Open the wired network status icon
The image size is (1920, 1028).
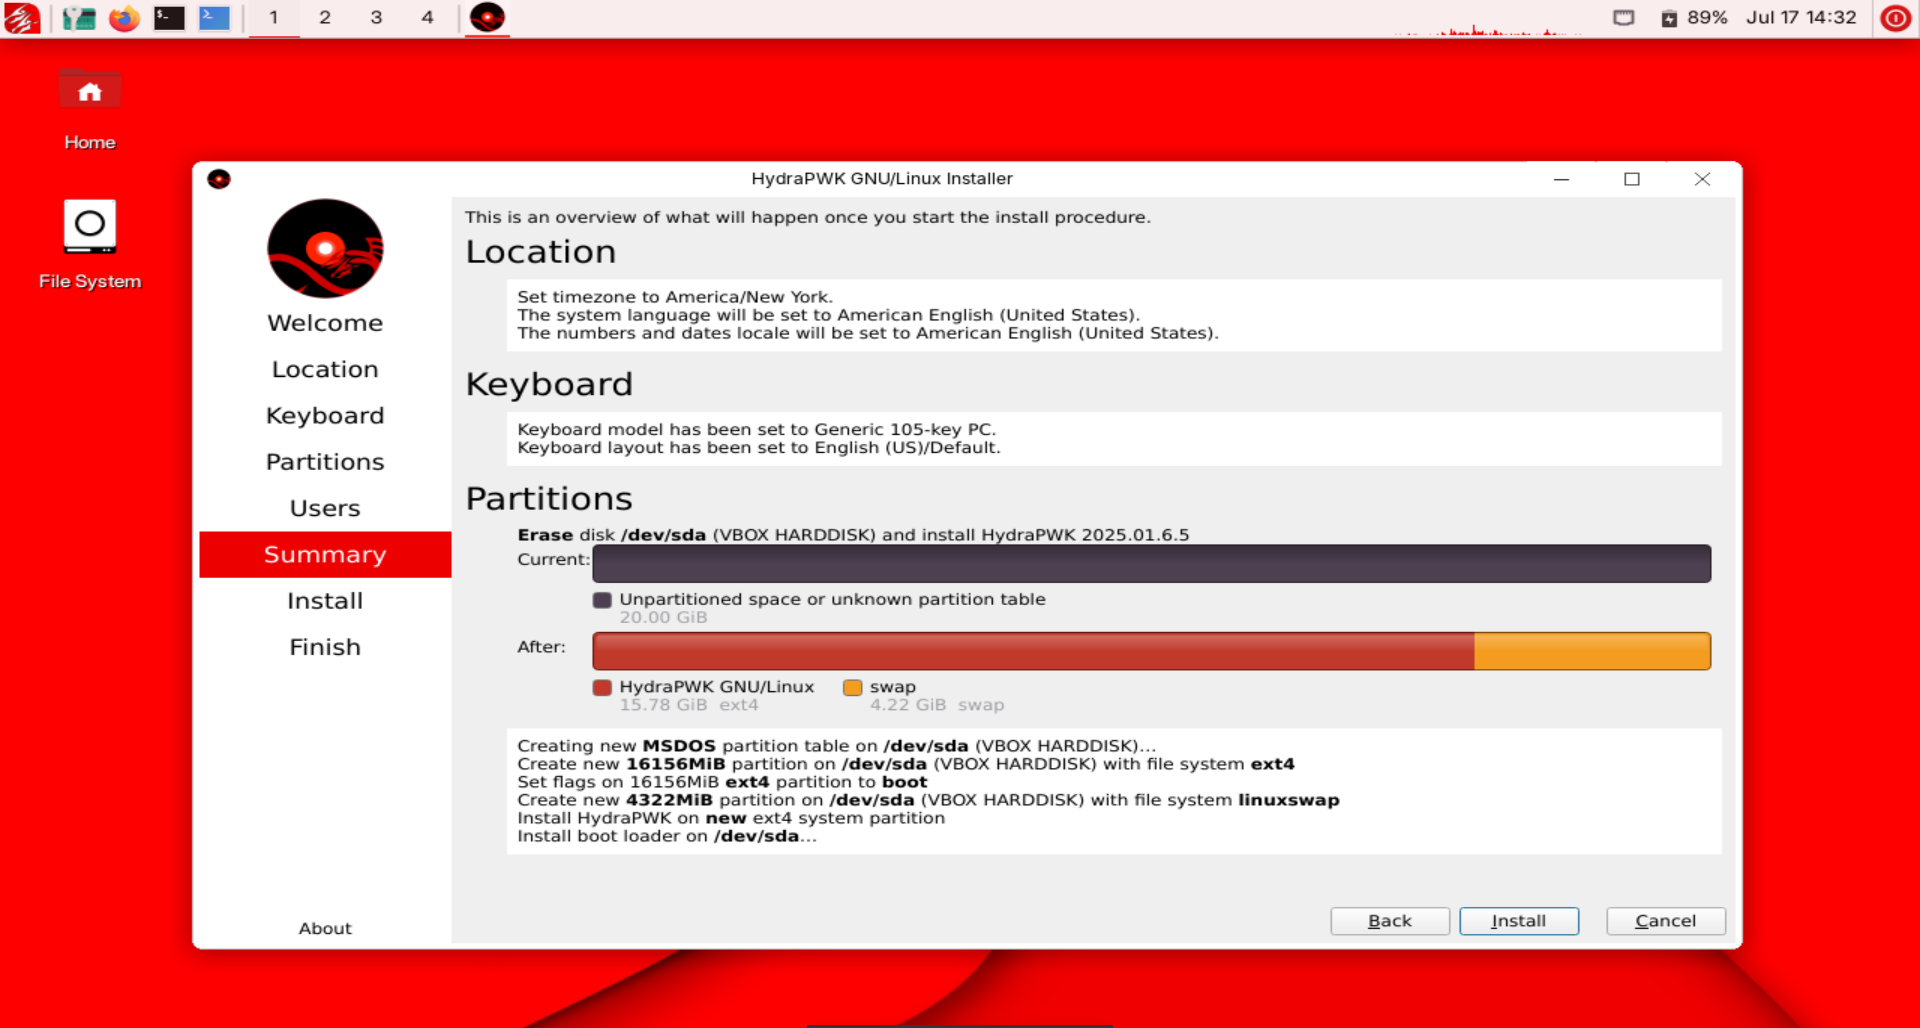pyautogui.click(x=1624, y=18)
